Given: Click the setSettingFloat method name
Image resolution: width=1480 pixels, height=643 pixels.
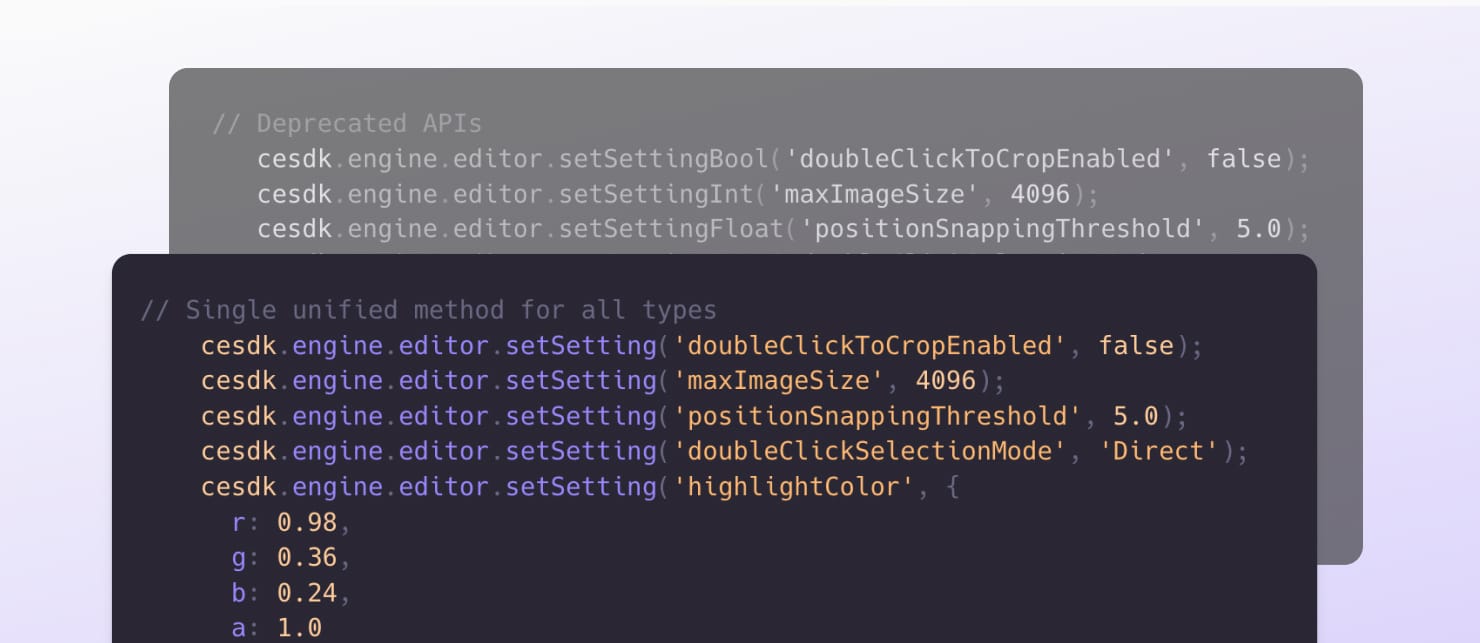Looking at the screenshot, I should (x=671, y=229).
